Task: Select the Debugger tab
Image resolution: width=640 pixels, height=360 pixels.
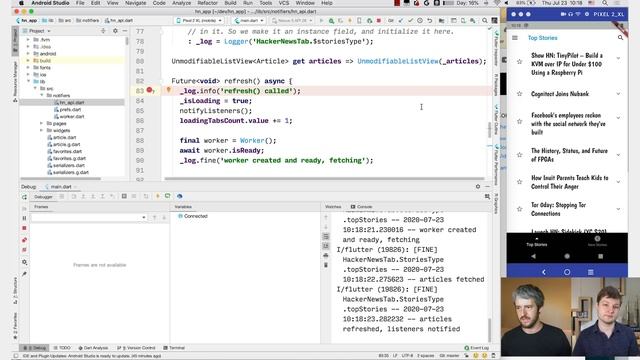Action: click(x=43, y=197)
